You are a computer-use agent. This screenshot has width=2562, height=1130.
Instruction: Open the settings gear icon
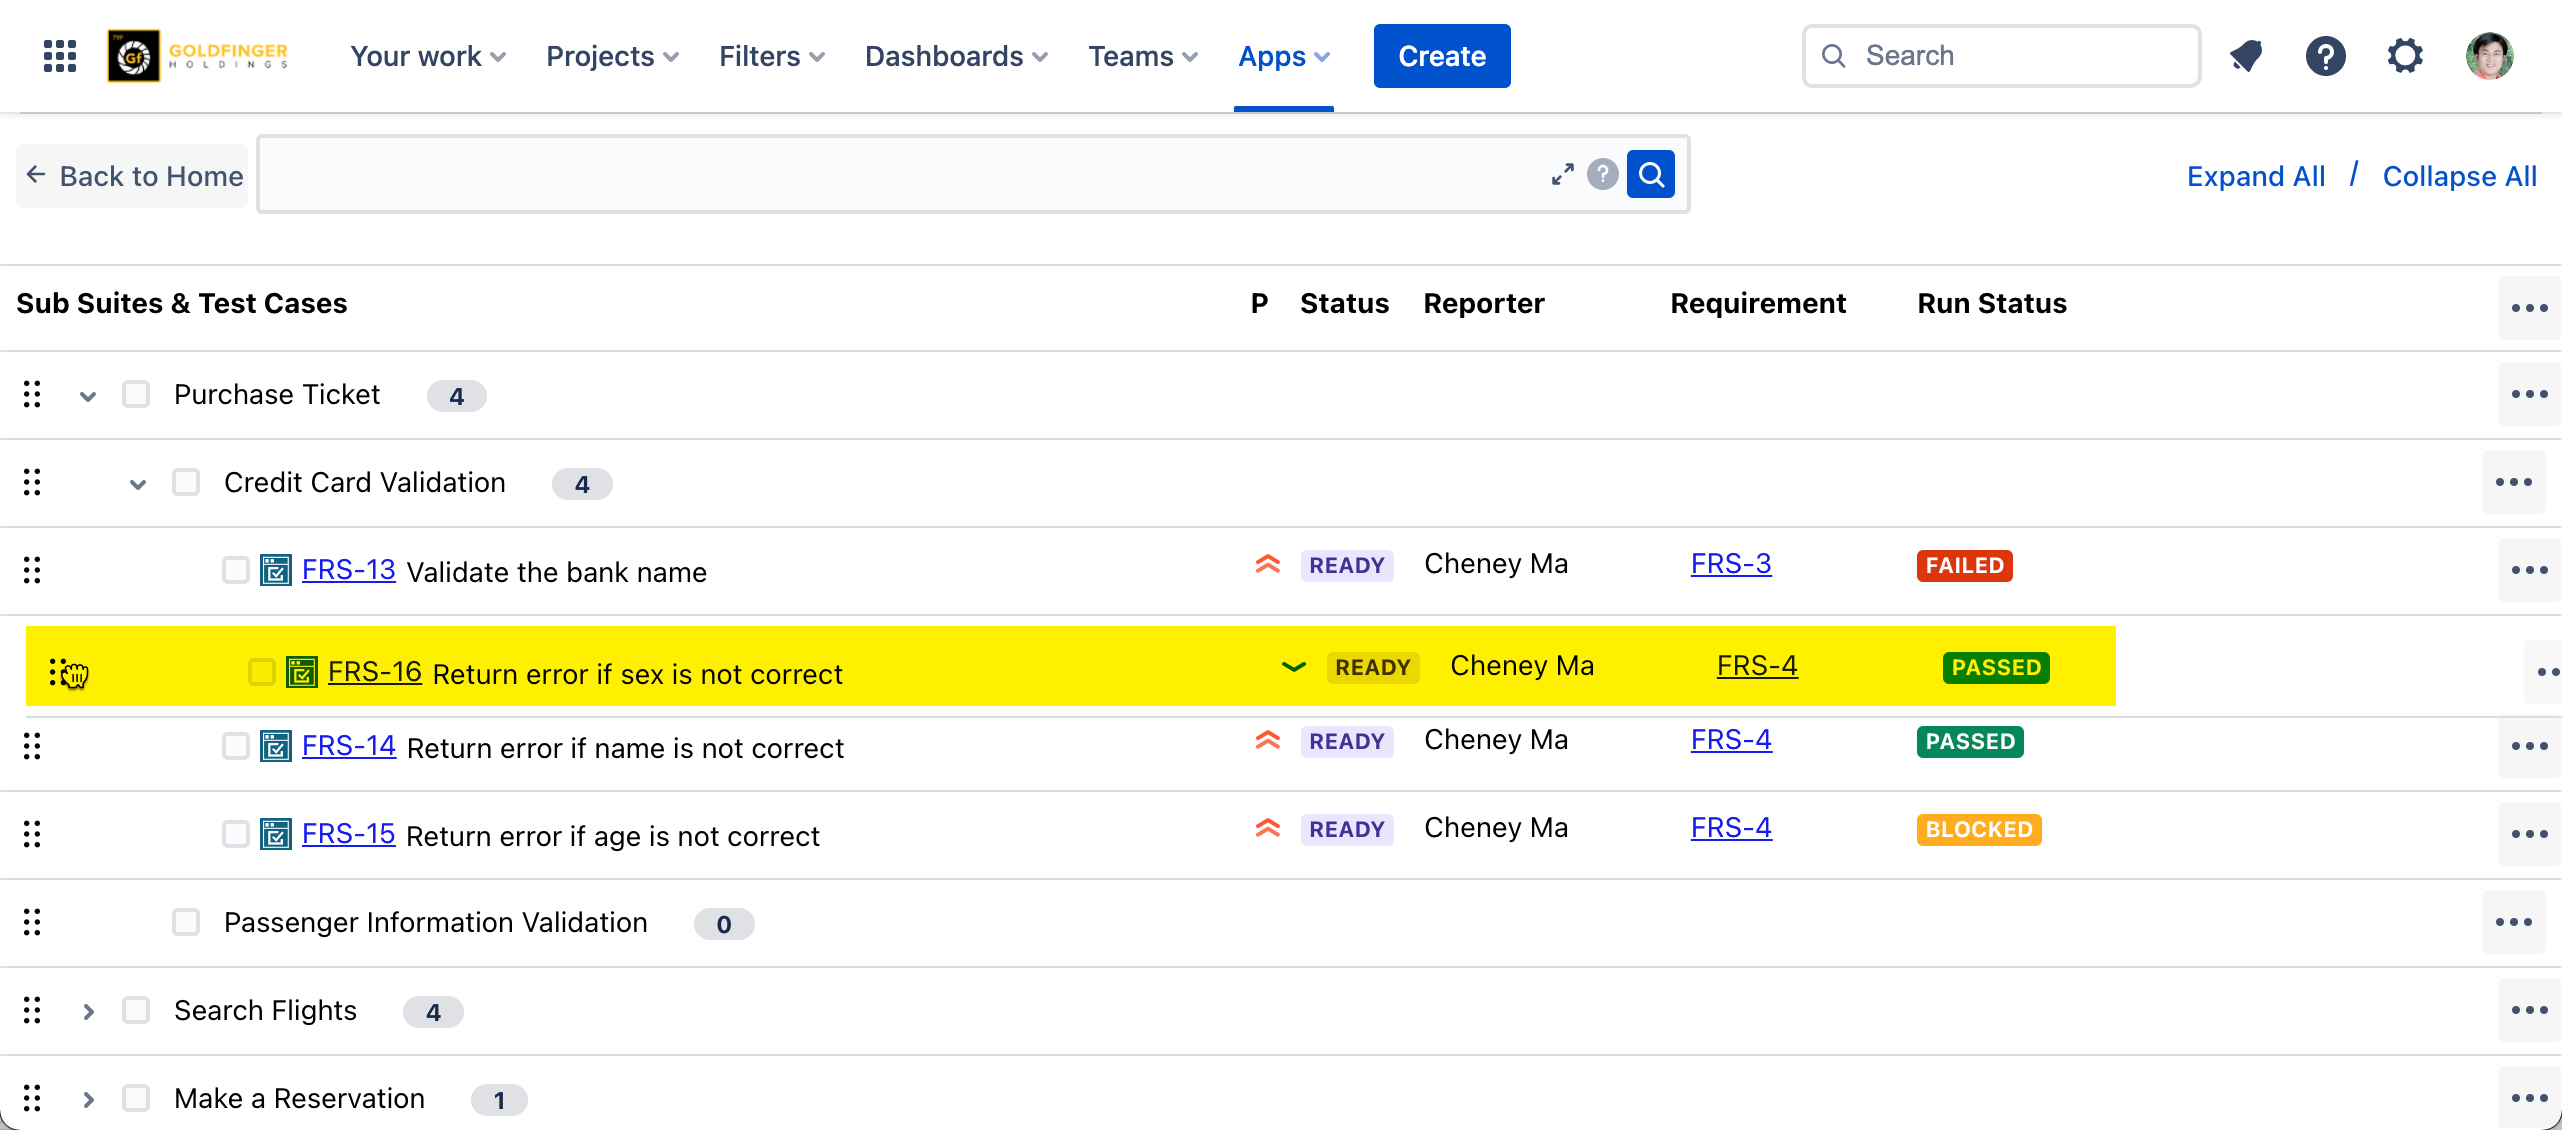click(2405, 56)
